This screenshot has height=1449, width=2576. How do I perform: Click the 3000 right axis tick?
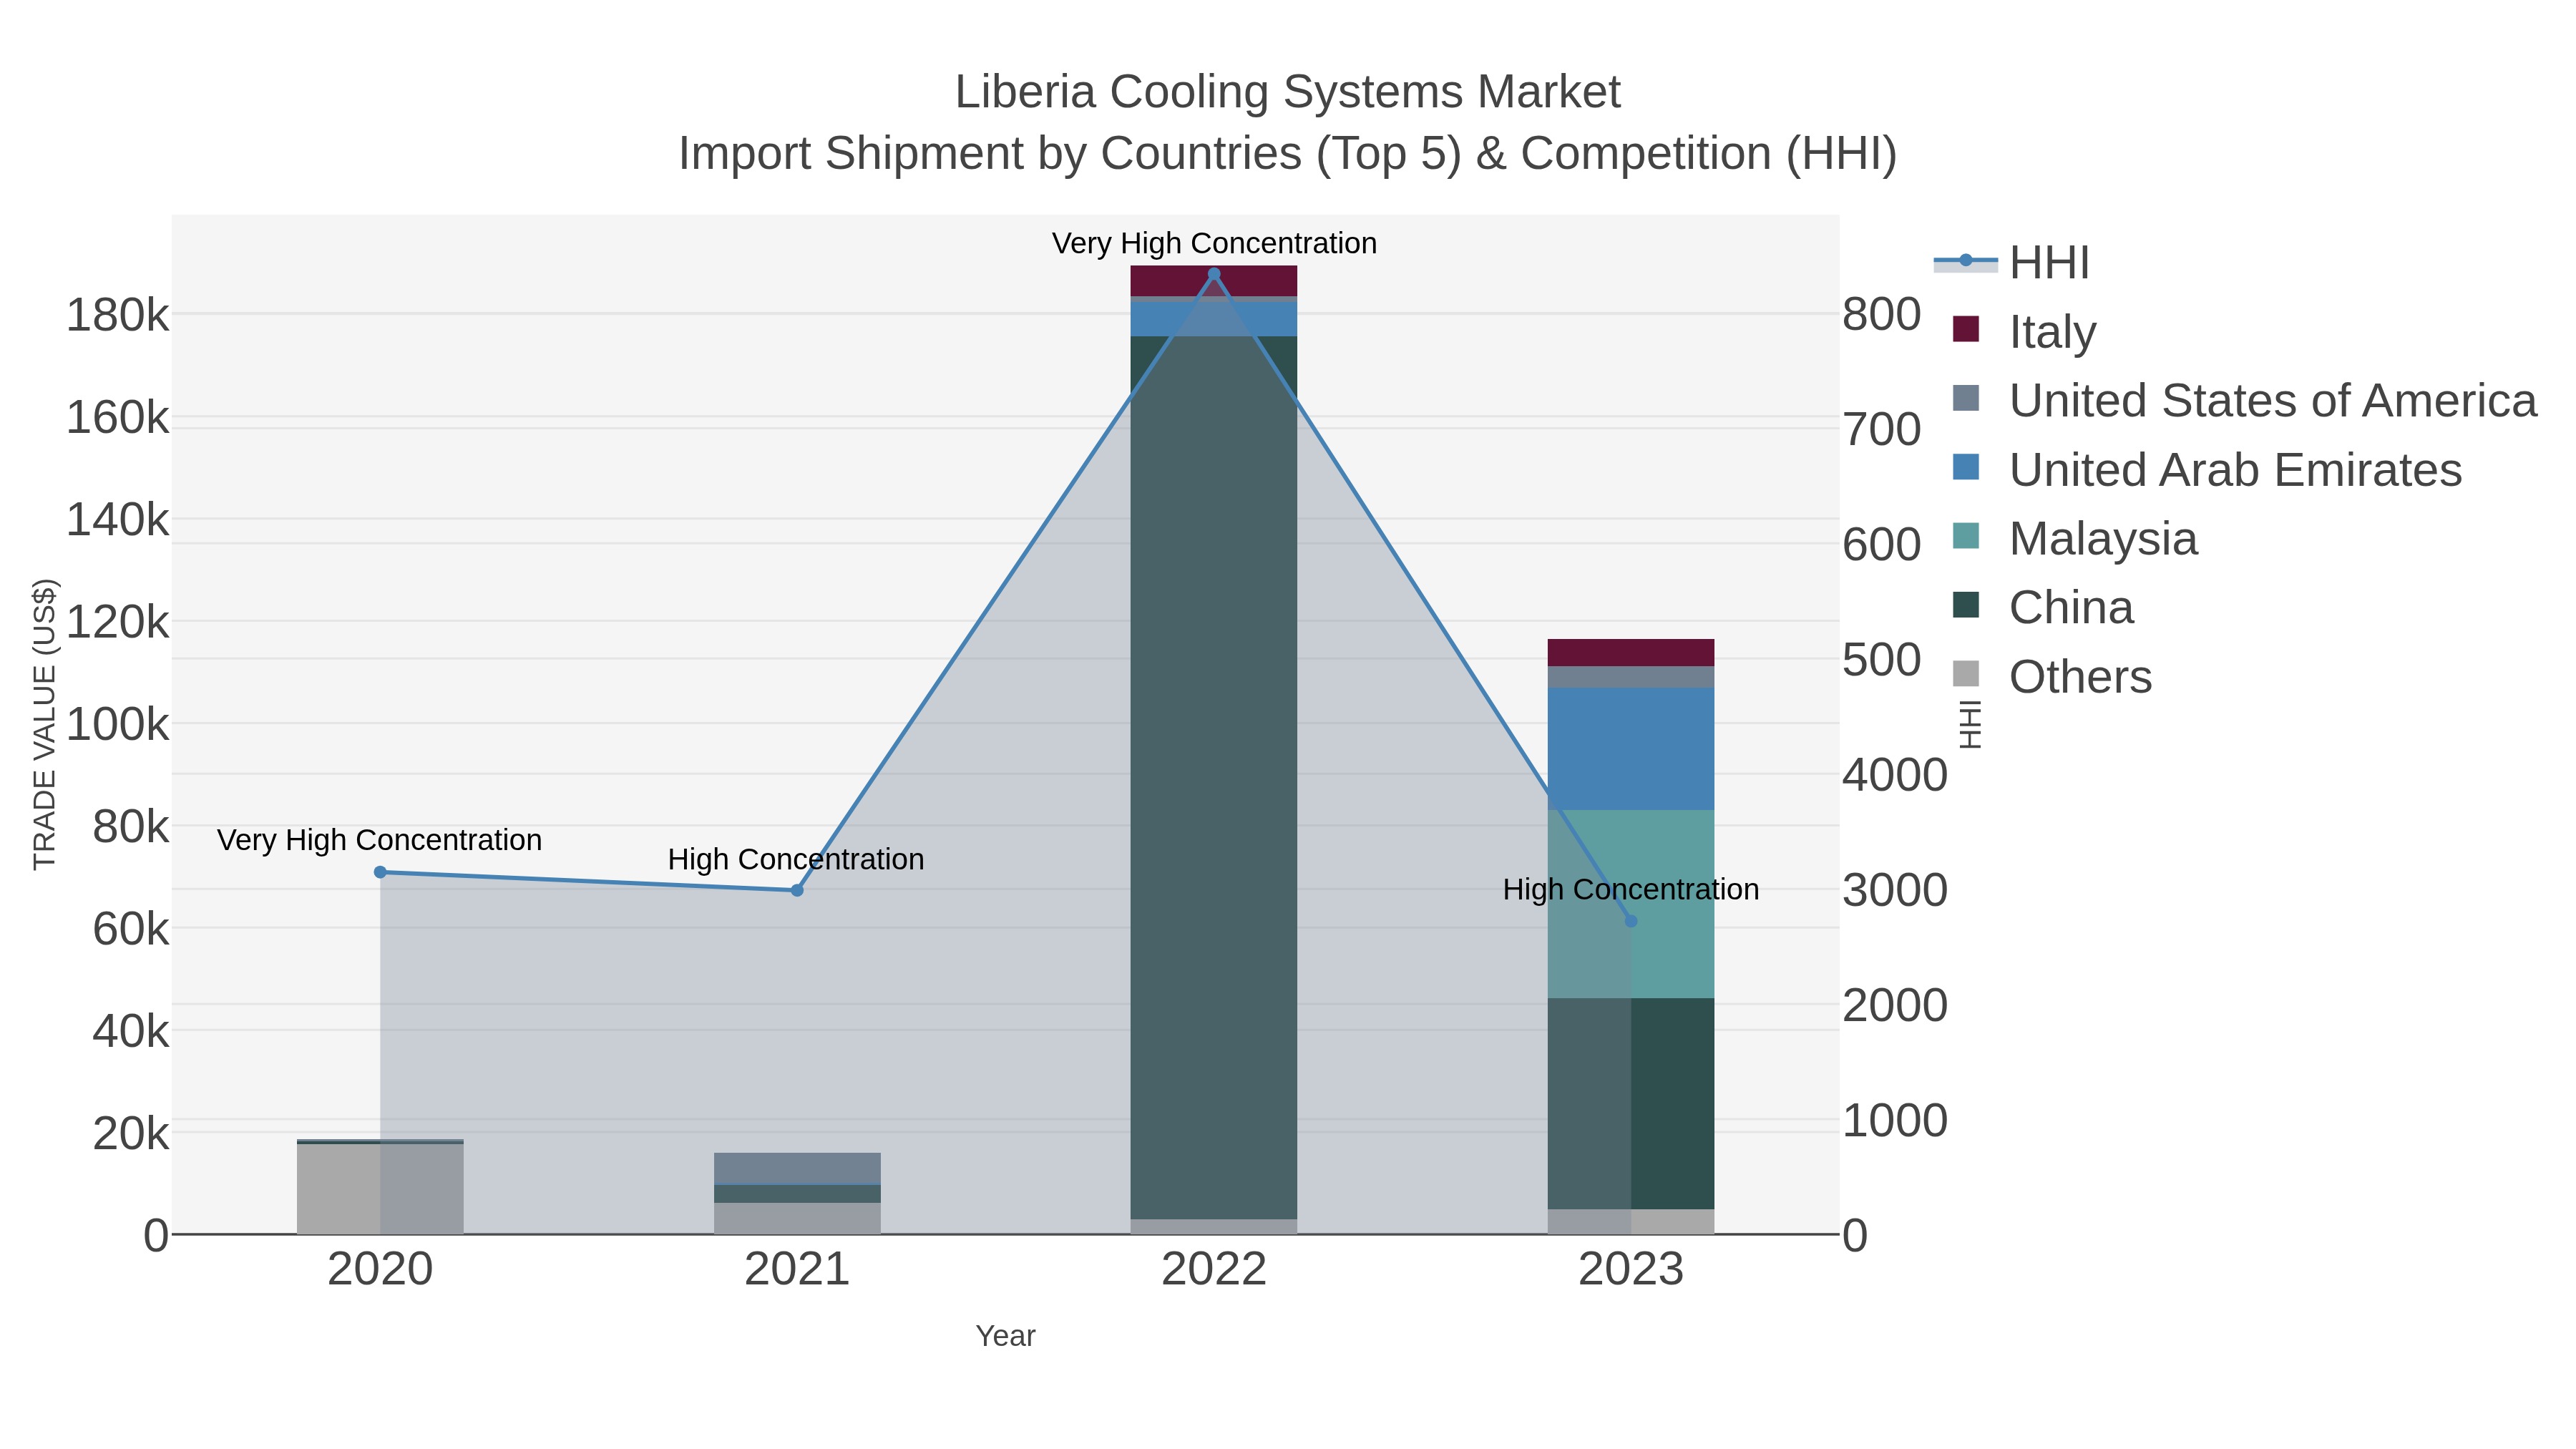pos(1895,890)
